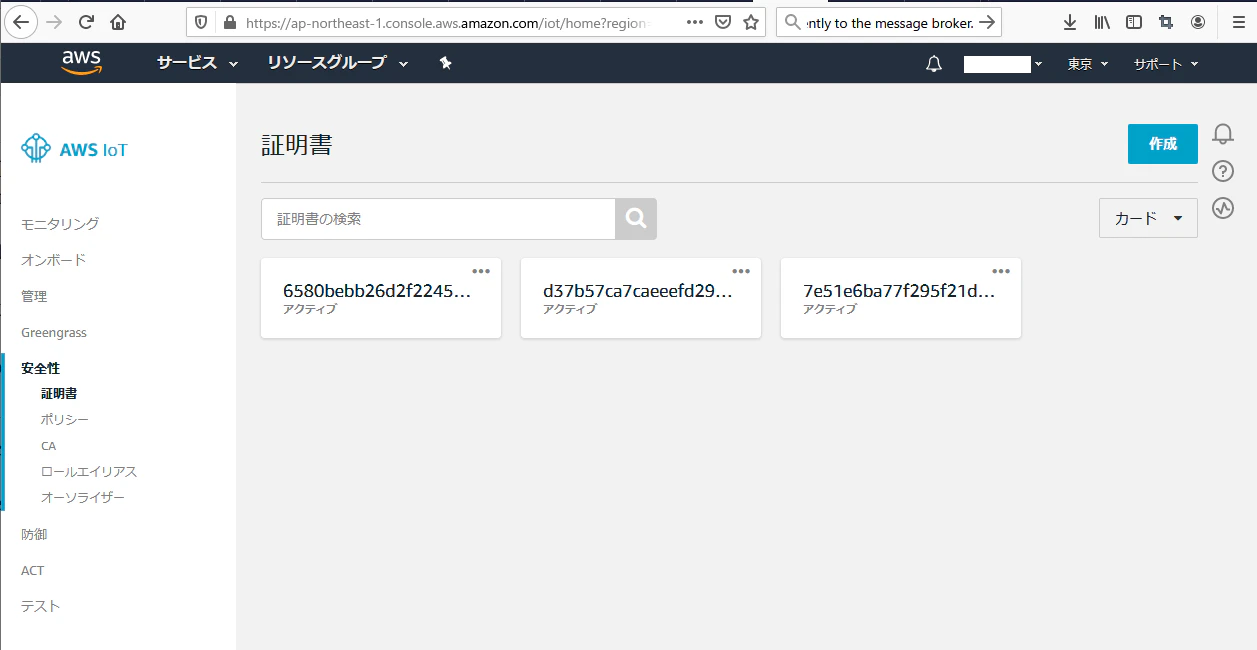The height and width of the screenshot is (650, 1257).
Task: Open 防御 in the sidebar
Action: point(34,534)
